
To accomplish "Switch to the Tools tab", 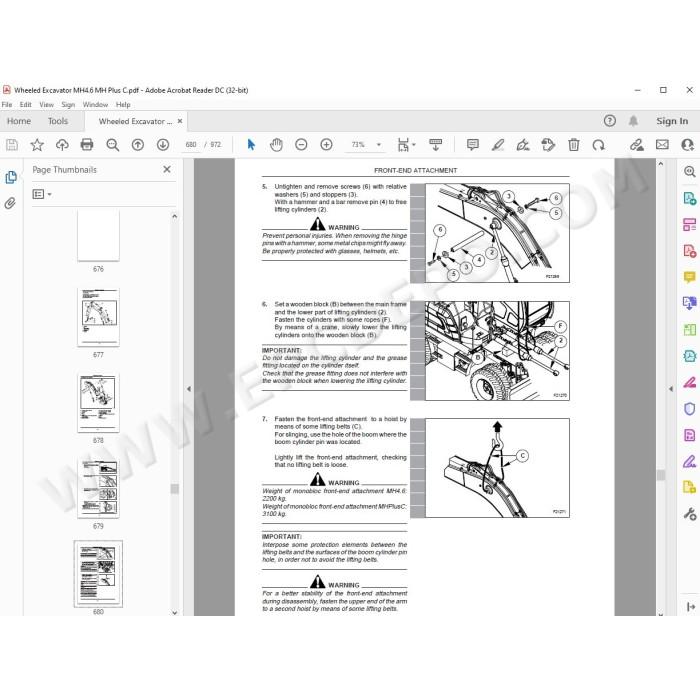I will [58, 121].
